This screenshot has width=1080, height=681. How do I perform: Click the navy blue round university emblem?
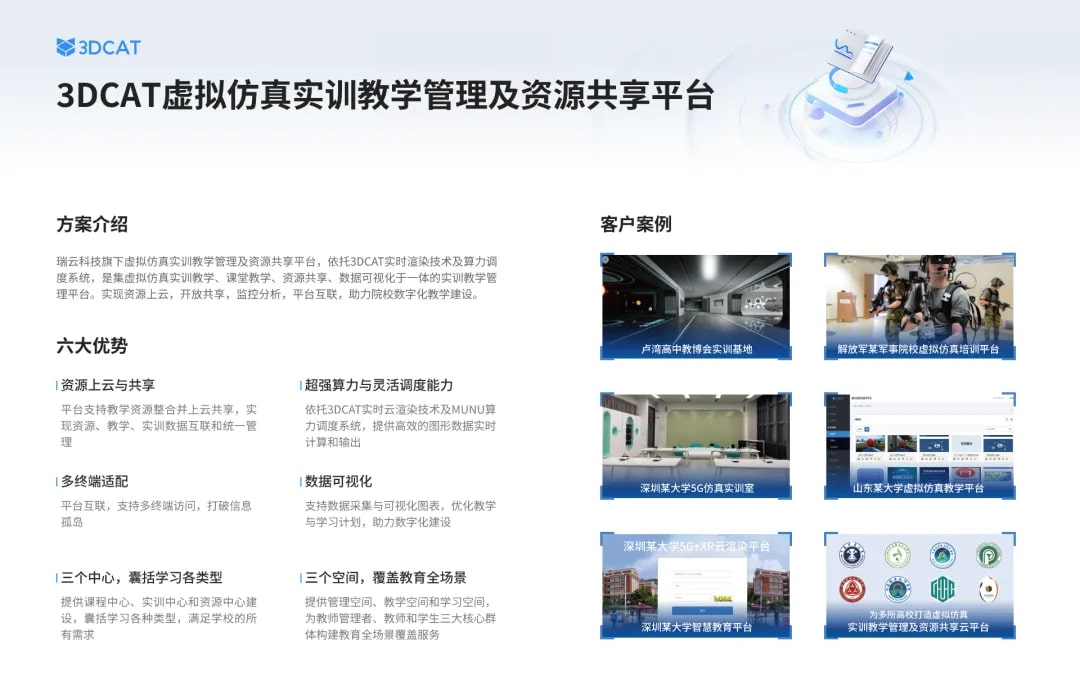pos(852,554)
